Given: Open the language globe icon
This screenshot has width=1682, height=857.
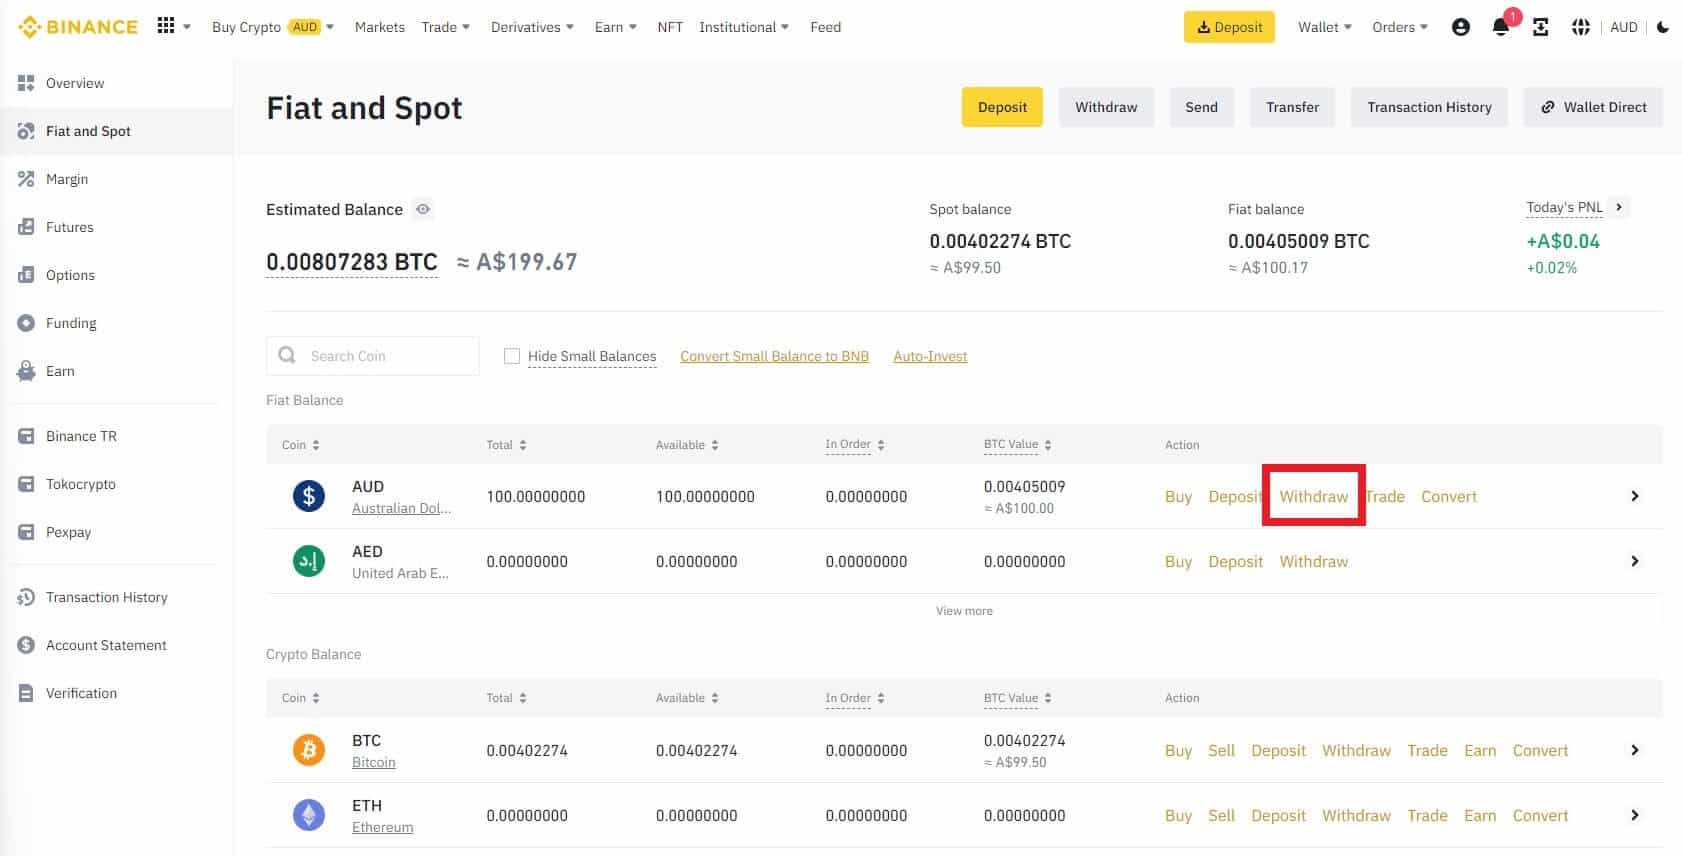Looking at the screenshot, I should pyautogui.click(x=1580, y=28).
